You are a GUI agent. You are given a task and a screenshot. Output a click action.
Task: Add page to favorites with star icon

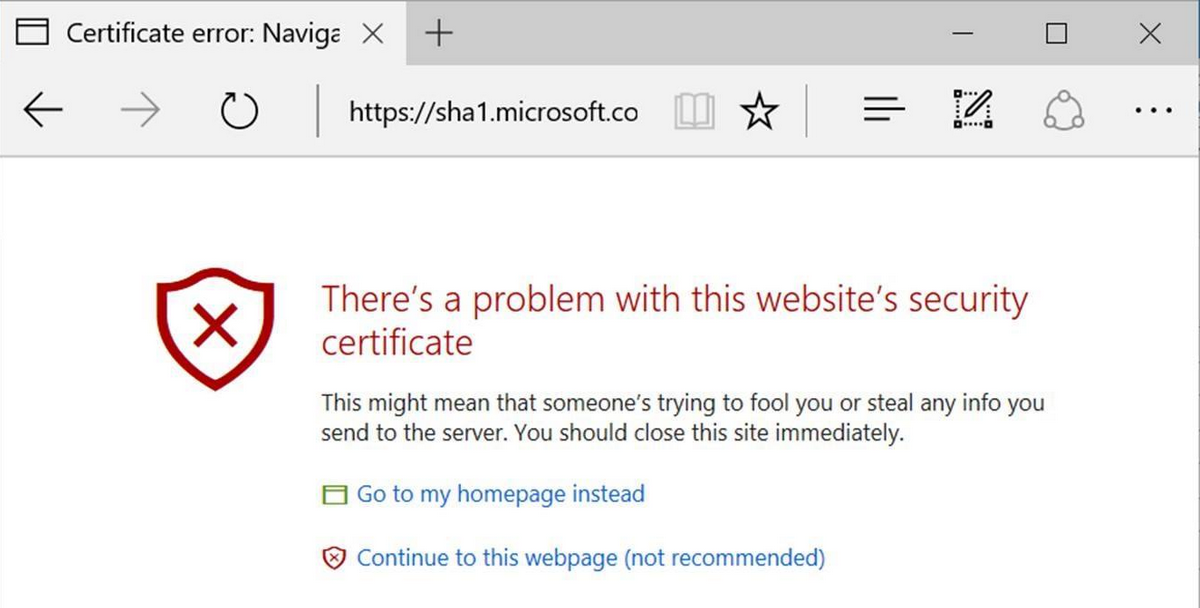[759, 111]
